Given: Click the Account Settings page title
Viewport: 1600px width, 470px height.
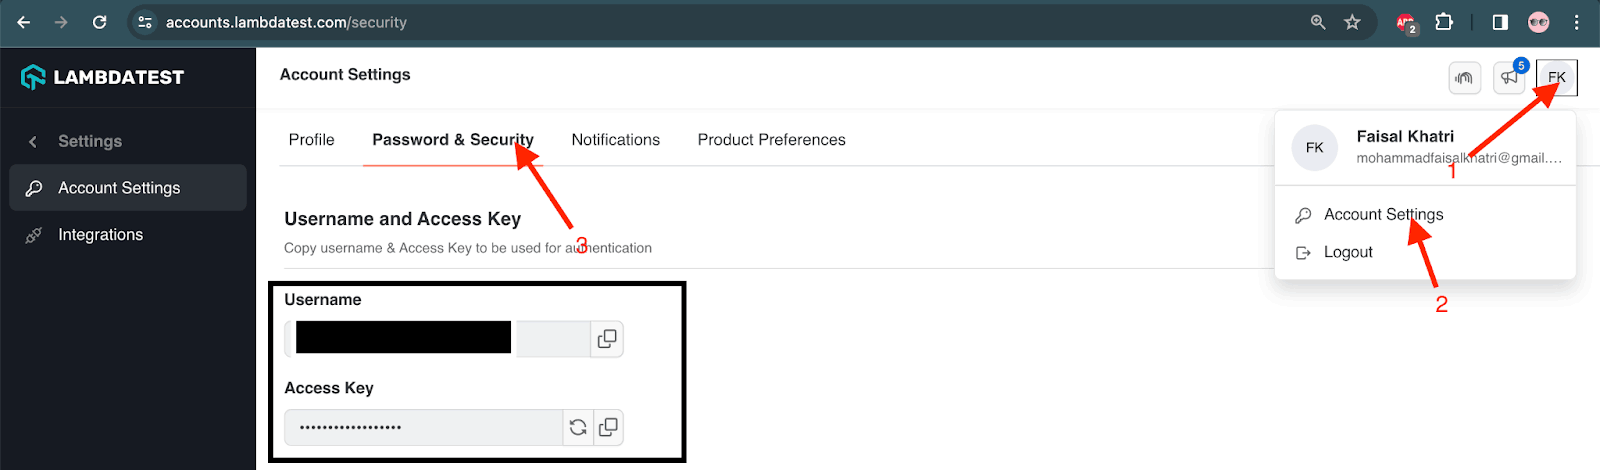Looking at the screenshot, I should click(345, 75).
